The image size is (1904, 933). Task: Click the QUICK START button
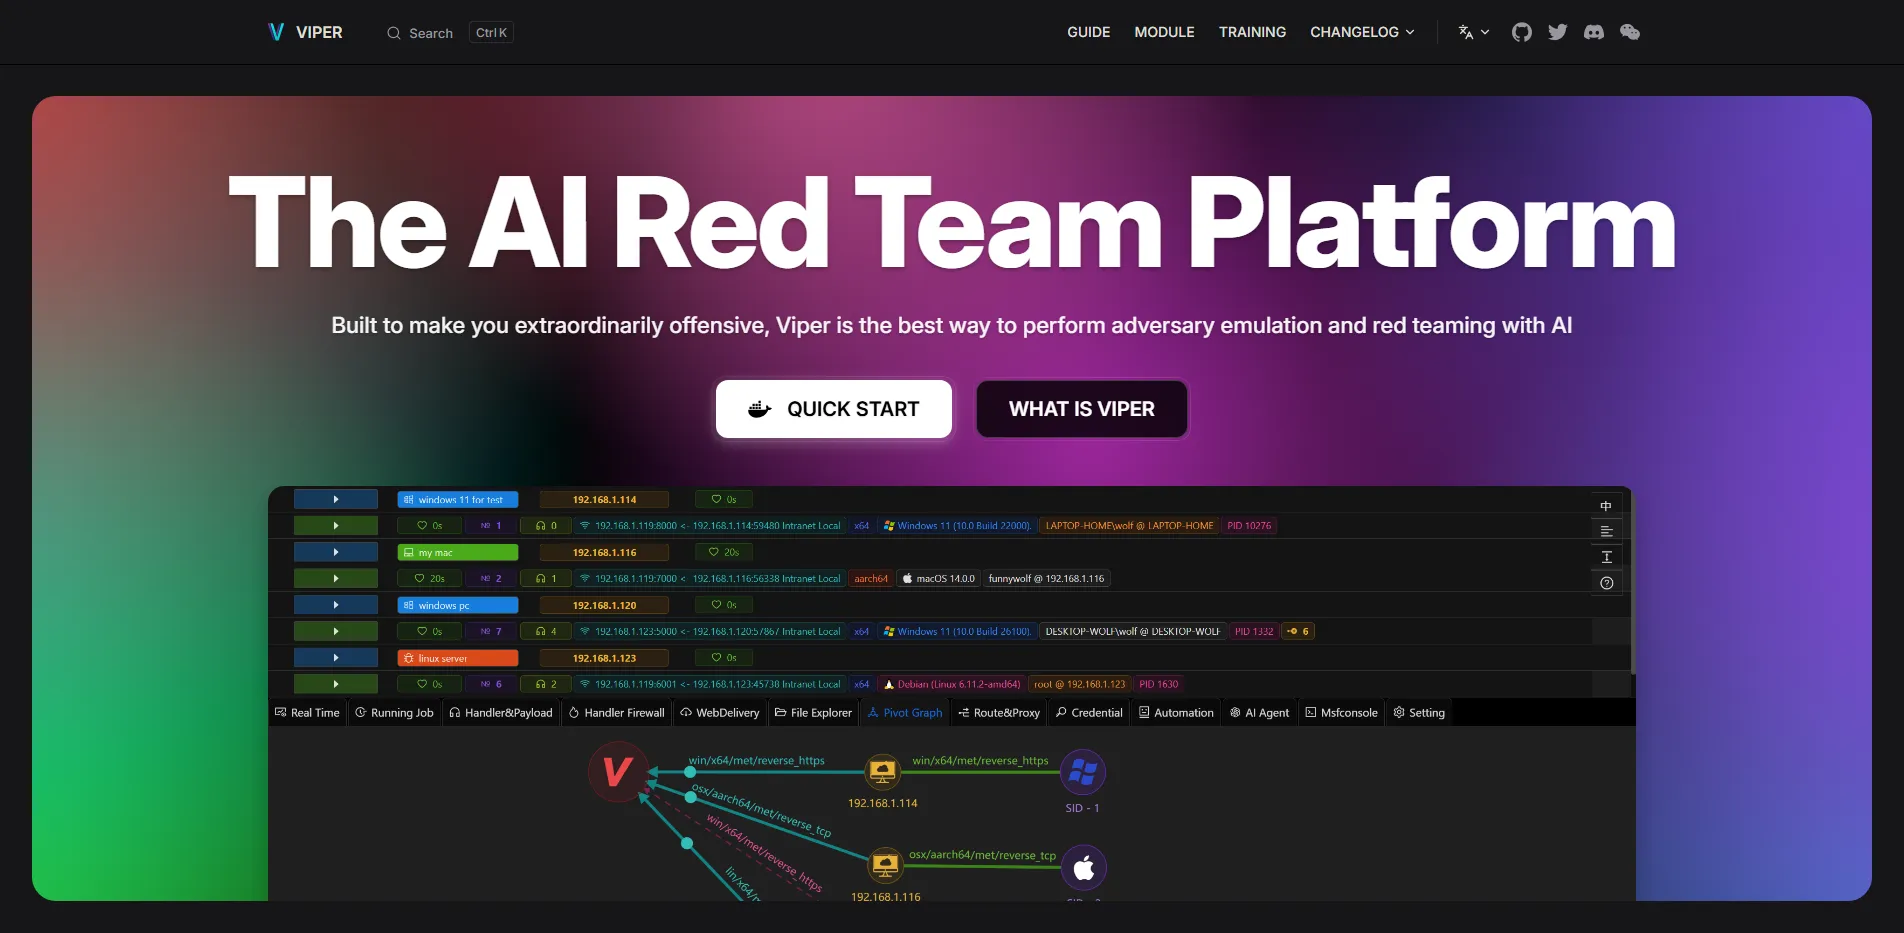click(834, 409)
